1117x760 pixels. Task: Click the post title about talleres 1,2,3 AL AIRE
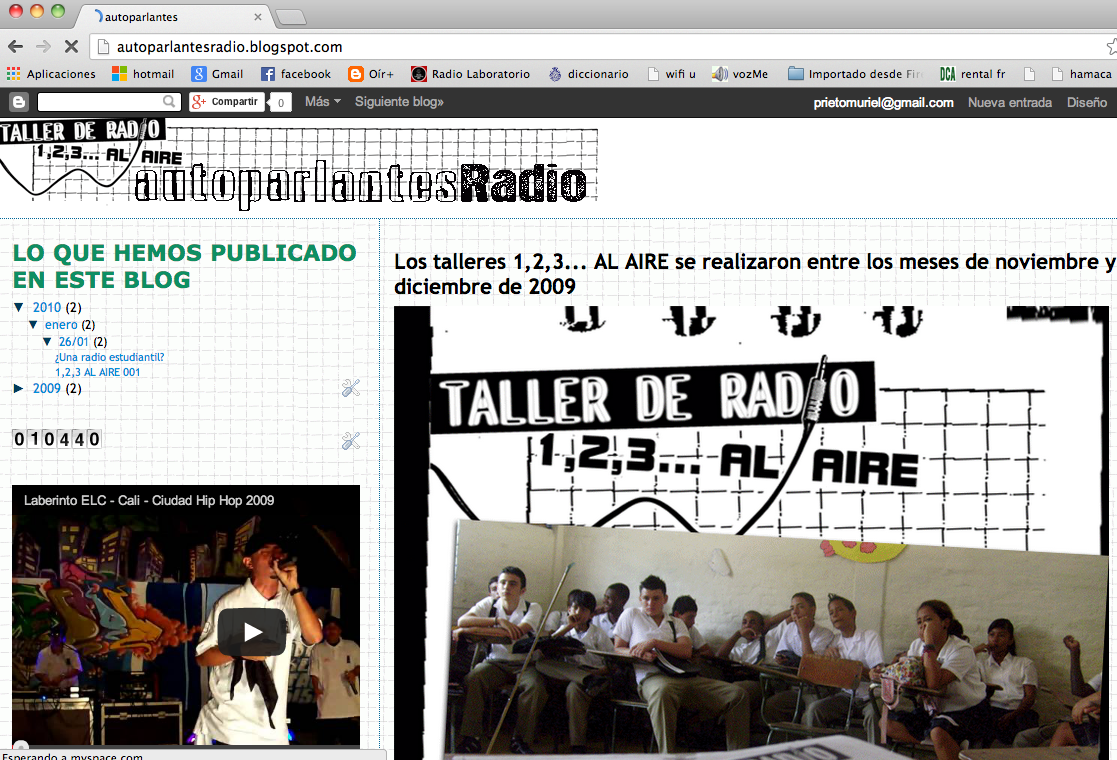click(755, 274)
